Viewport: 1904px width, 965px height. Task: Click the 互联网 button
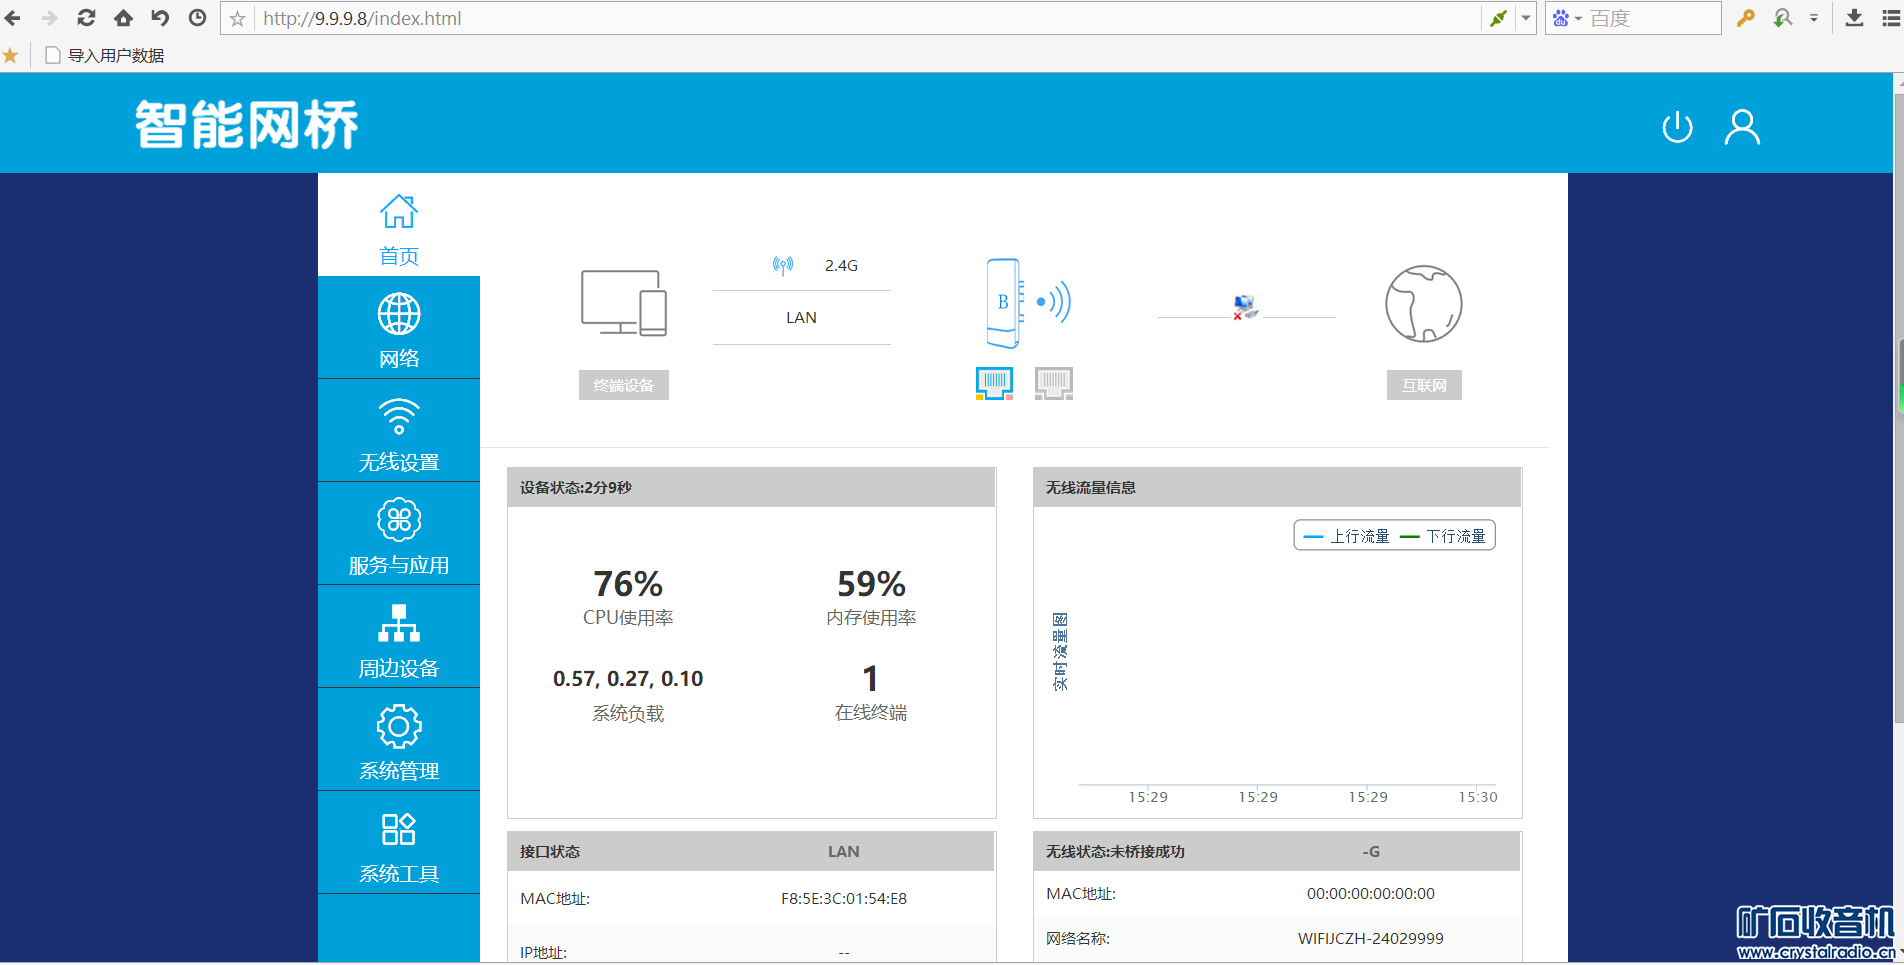1424,385
